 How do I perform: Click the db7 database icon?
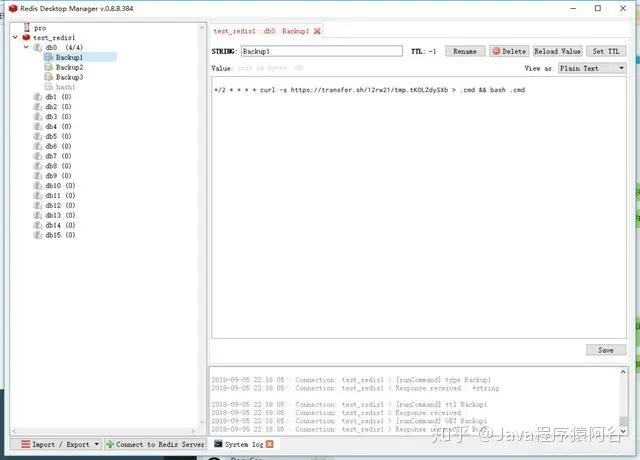coord(38,156)
